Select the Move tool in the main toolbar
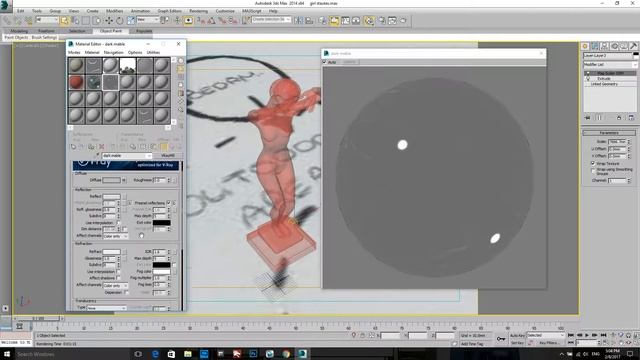The width and height of the screenshot is (640, 360). (109, 20)
